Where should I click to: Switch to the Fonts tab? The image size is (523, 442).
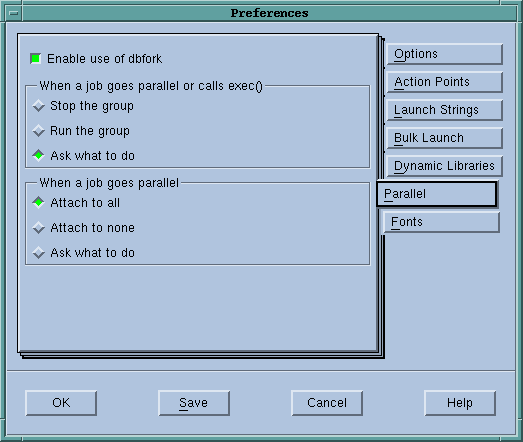coord(441,222)
